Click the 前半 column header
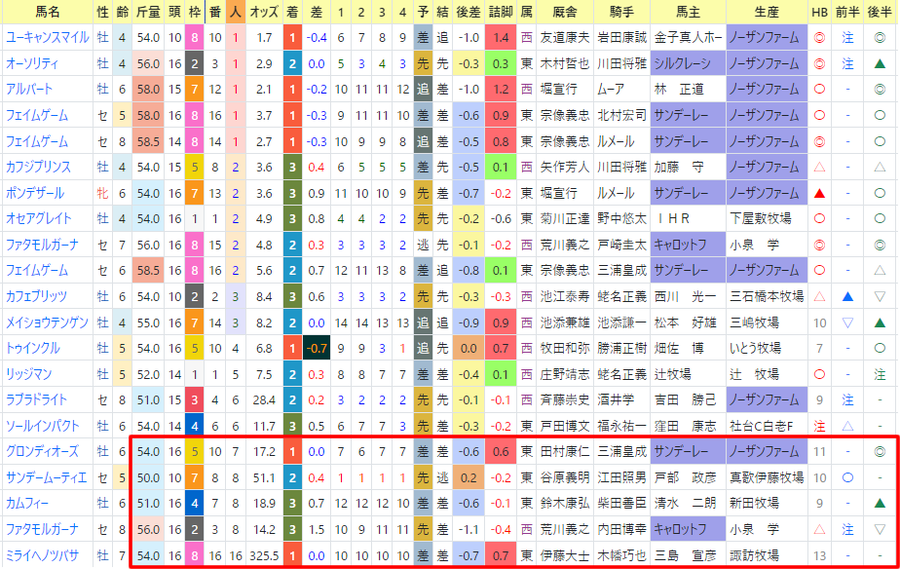Image resolution: width=900 pixels, height=569 pixels. tap(847, 12)
